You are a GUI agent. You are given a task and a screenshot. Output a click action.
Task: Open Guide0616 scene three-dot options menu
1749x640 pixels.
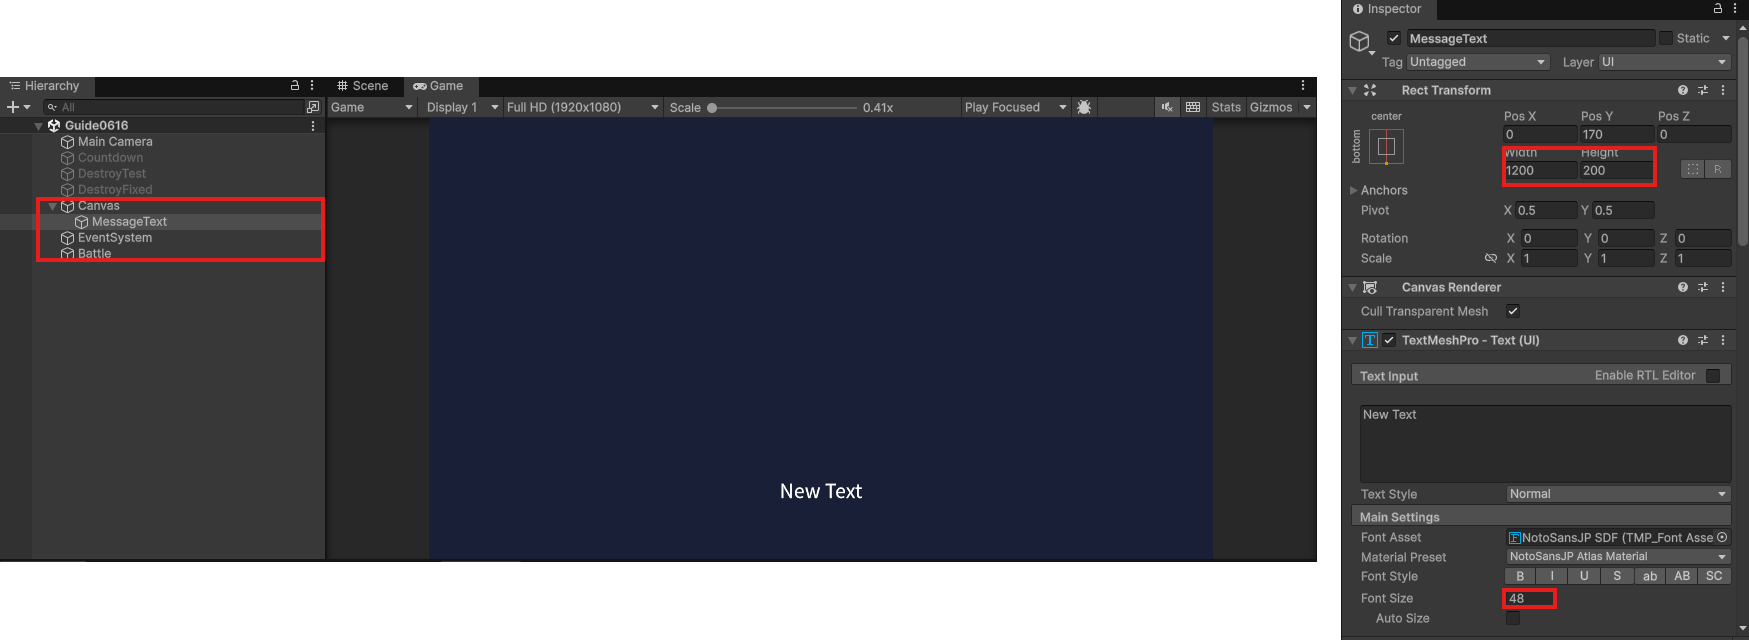(313, 126)
